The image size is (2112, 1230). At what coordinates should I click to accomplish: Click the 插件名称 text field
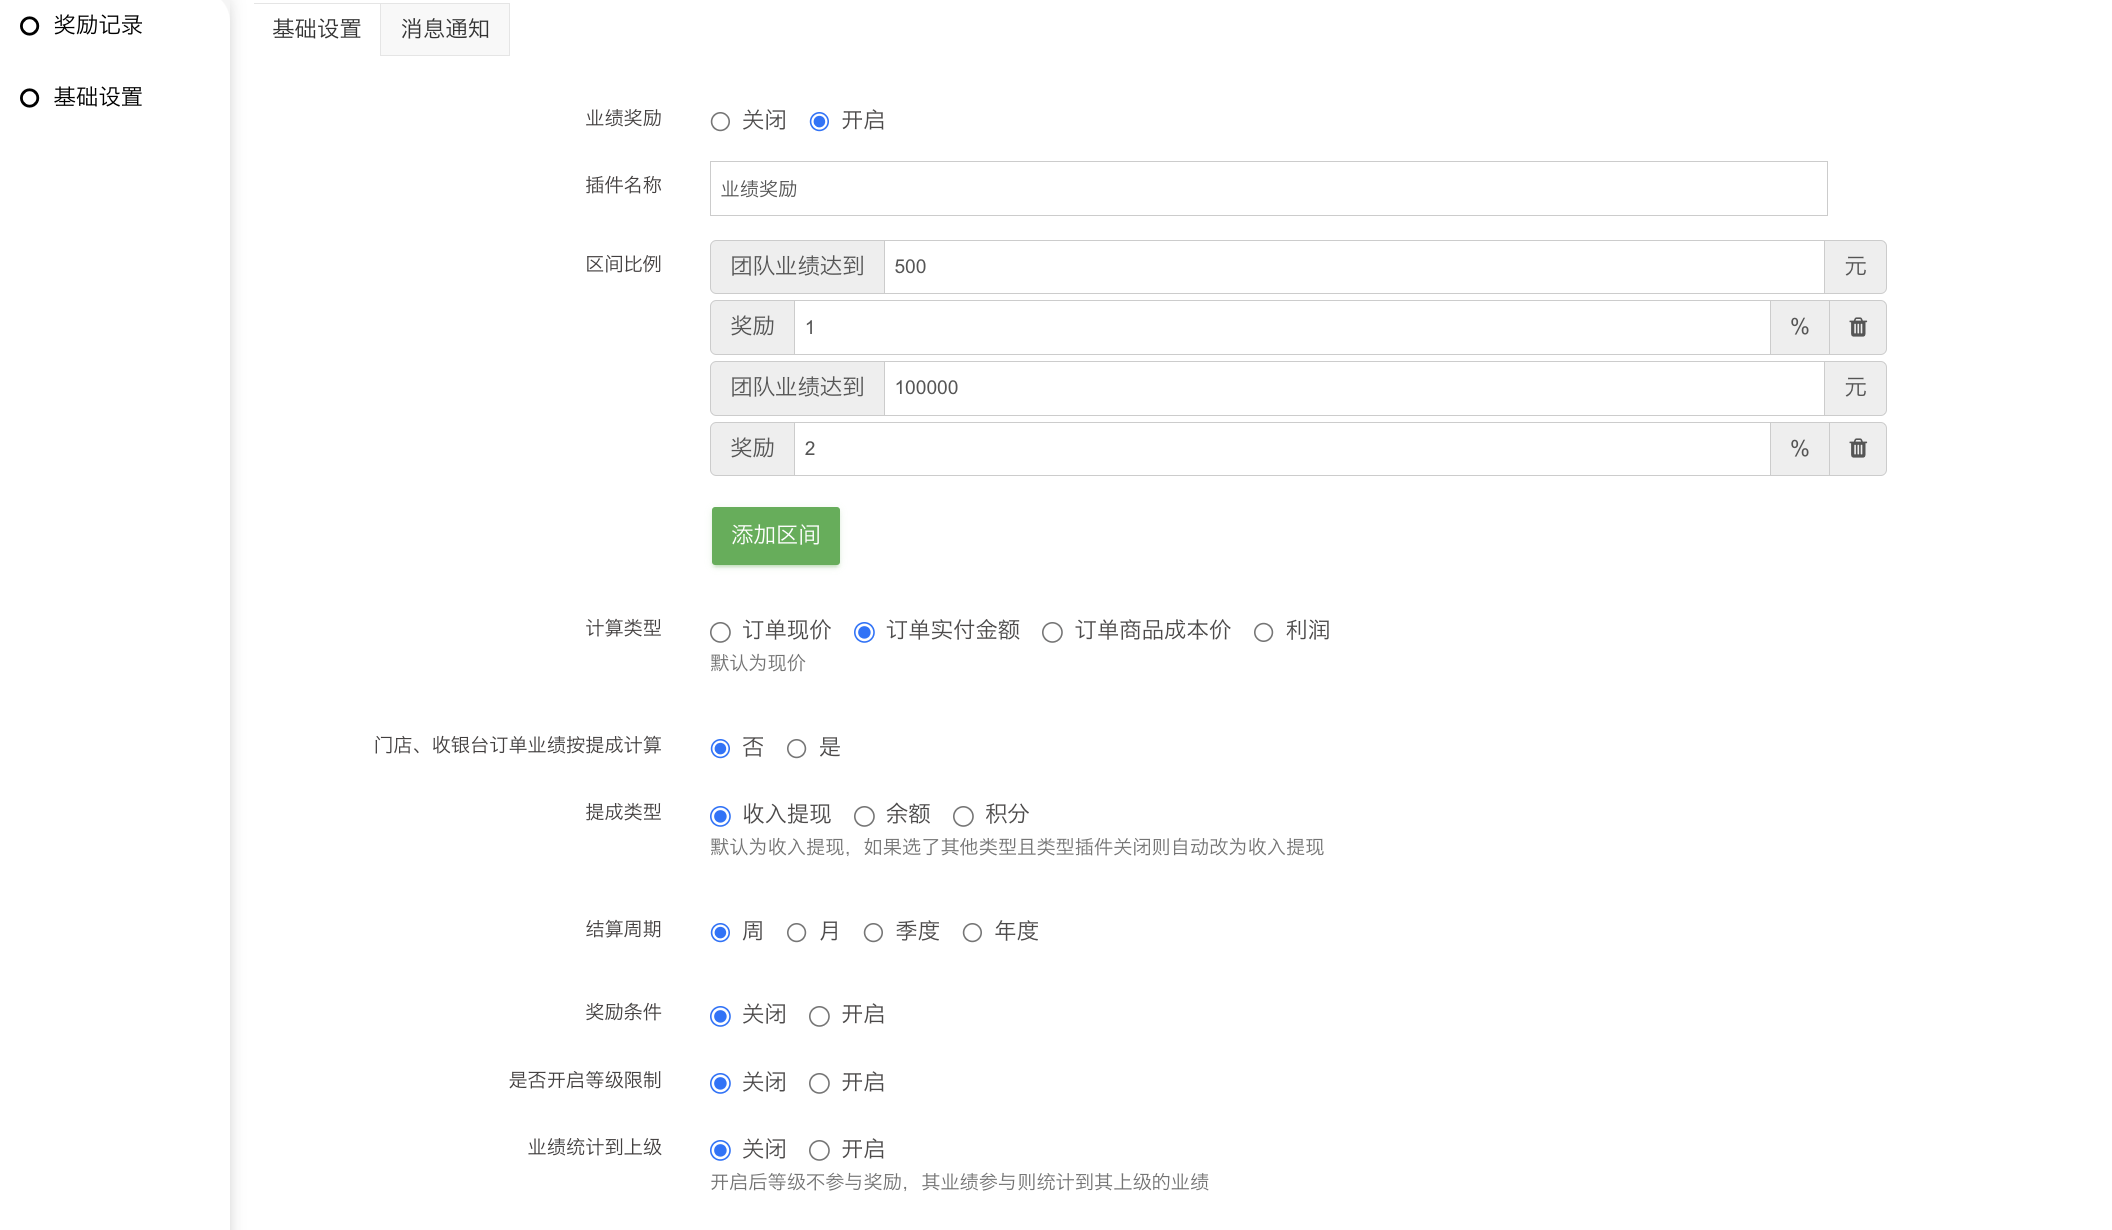(1268, 188)
